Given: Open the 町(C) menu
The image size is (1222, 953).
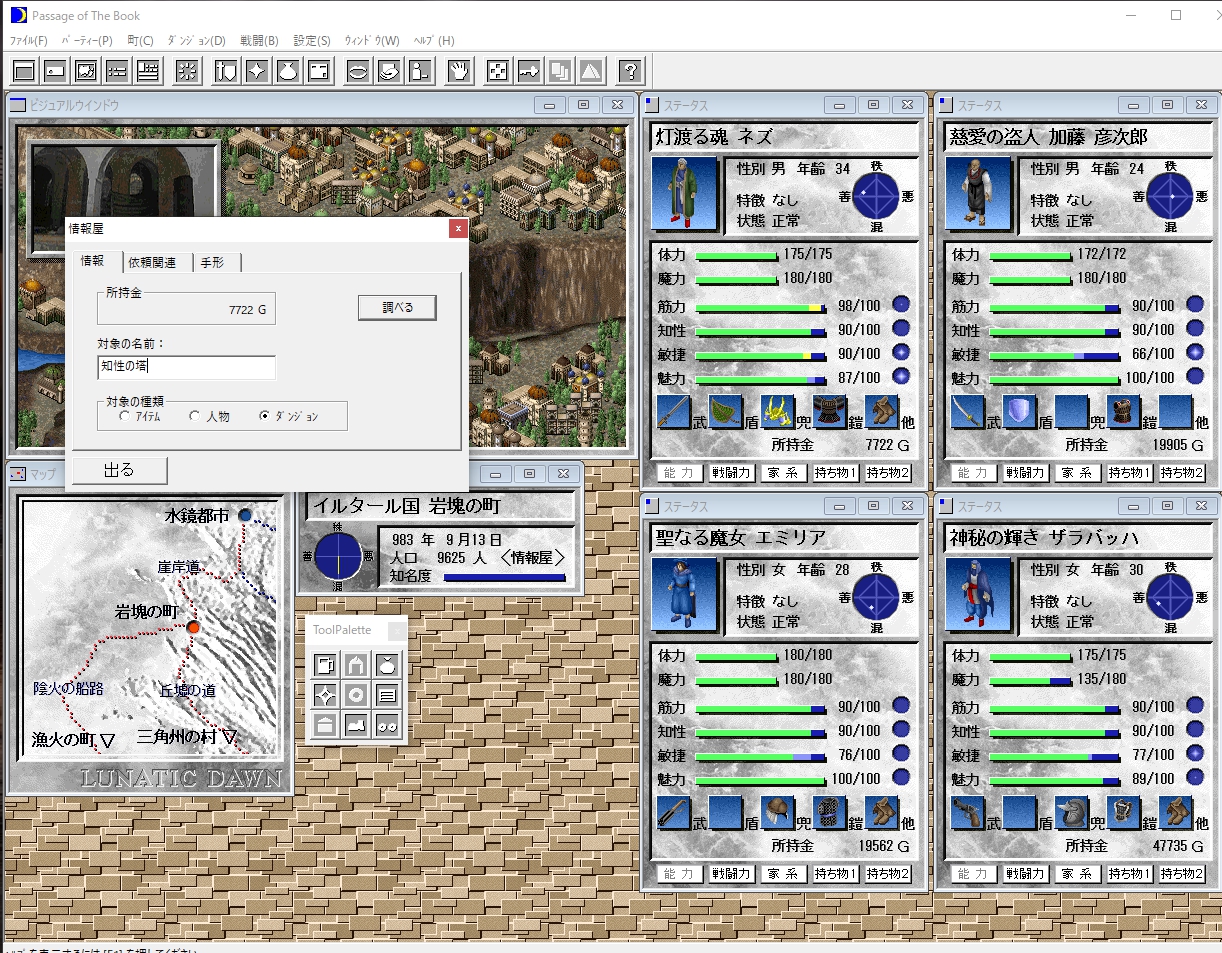Looking at the screenshot, I should (140, 41).
